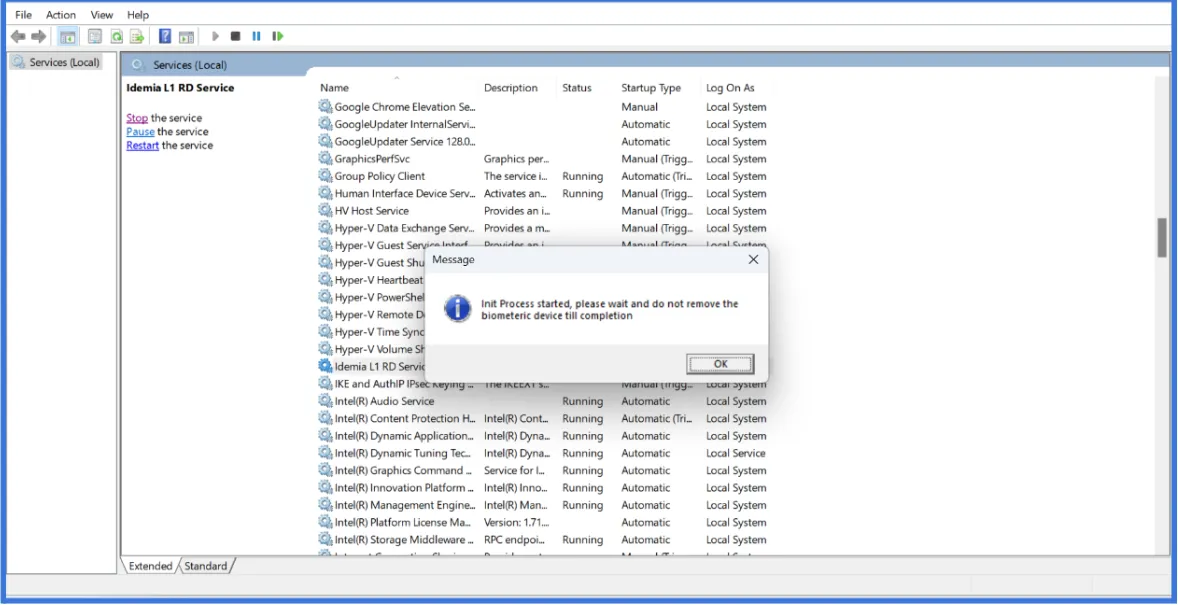Screen dimensions: 1178x605
Task: Click the Start Service play icon
Action: coord(216,36)
